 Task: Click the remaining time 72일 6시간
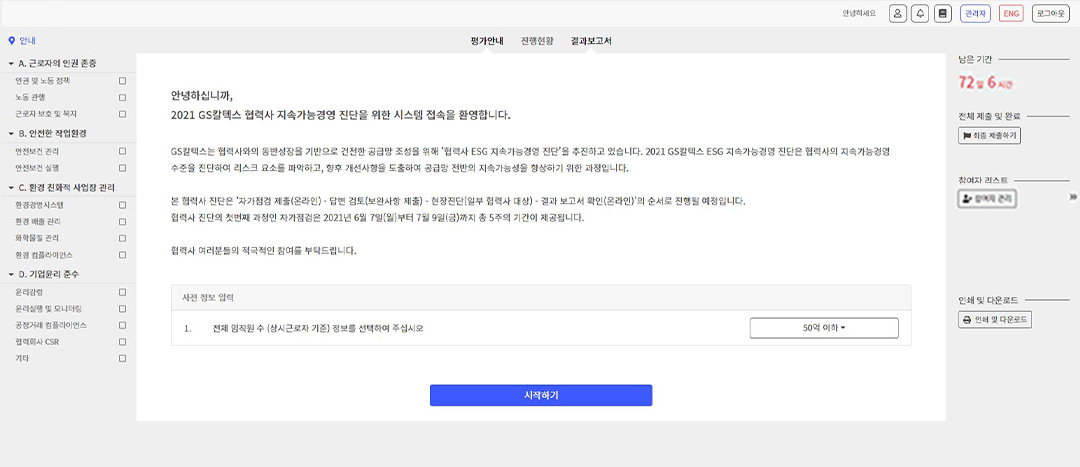click(x=986, y=83)
